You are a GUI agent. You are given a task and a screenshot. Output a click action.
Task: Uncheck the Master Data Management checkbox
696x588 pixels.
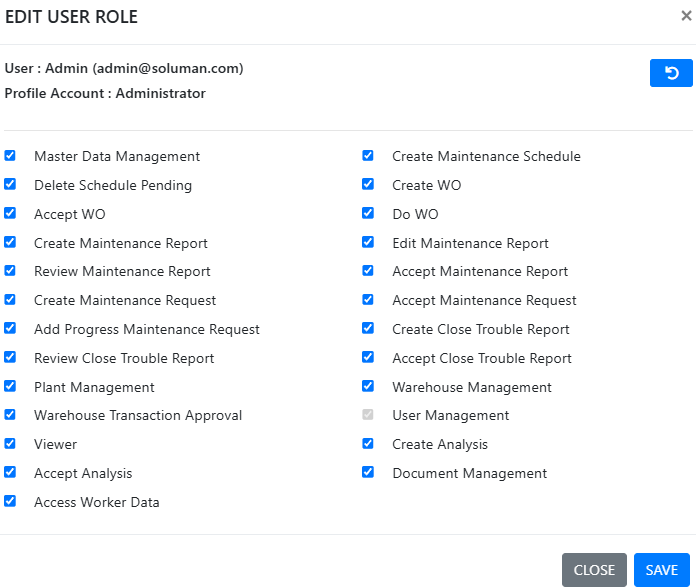coord(10,156)
